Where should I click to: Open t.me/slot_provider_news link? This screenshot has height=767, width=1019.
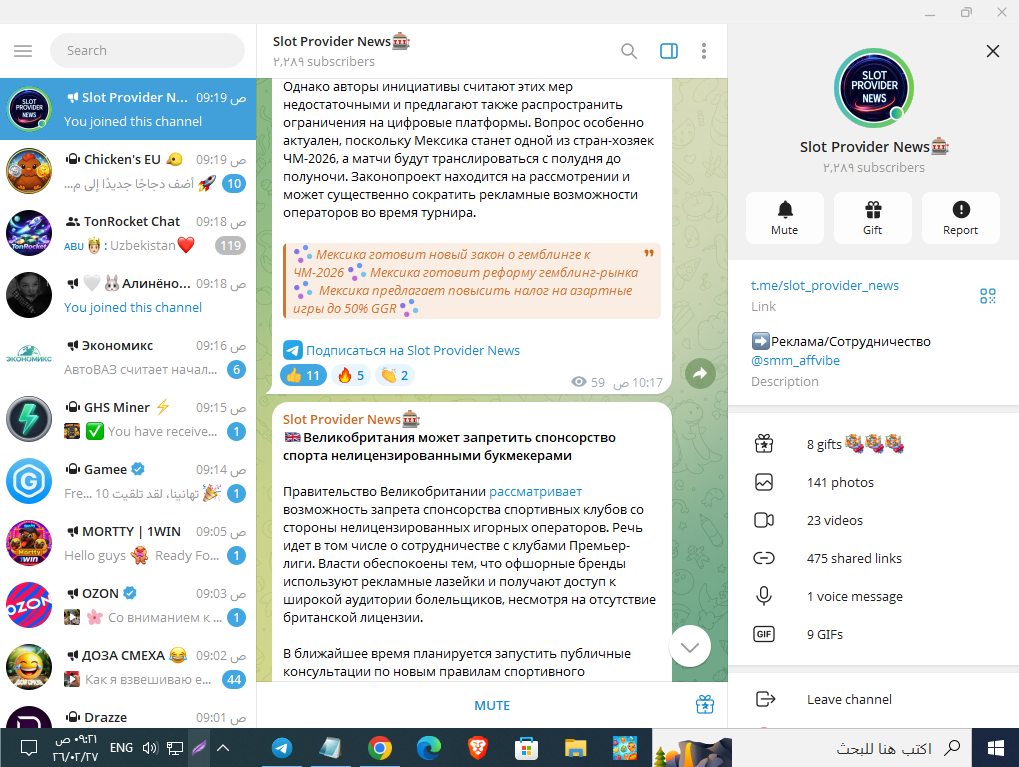[825, 285]
